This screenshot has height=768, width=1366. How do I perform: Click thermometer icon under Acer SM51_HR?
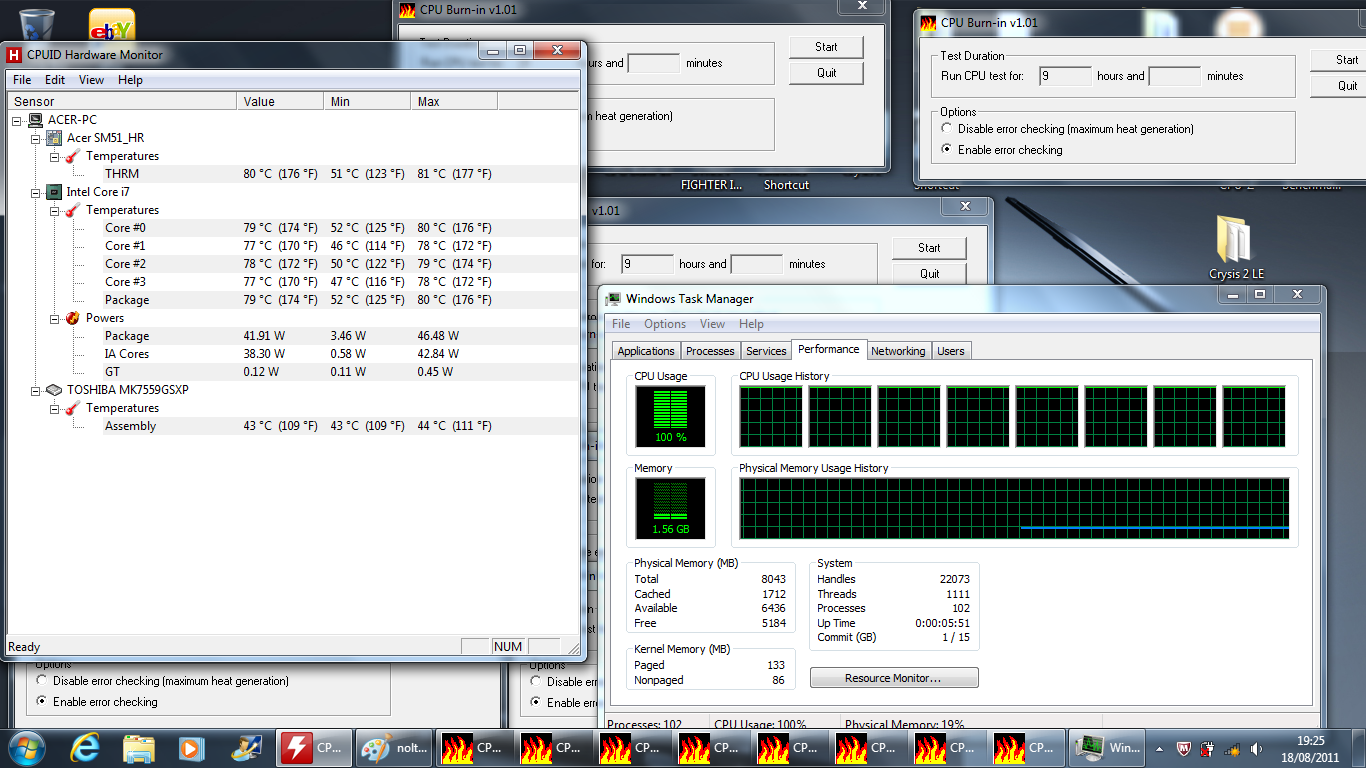coord(72,156)
